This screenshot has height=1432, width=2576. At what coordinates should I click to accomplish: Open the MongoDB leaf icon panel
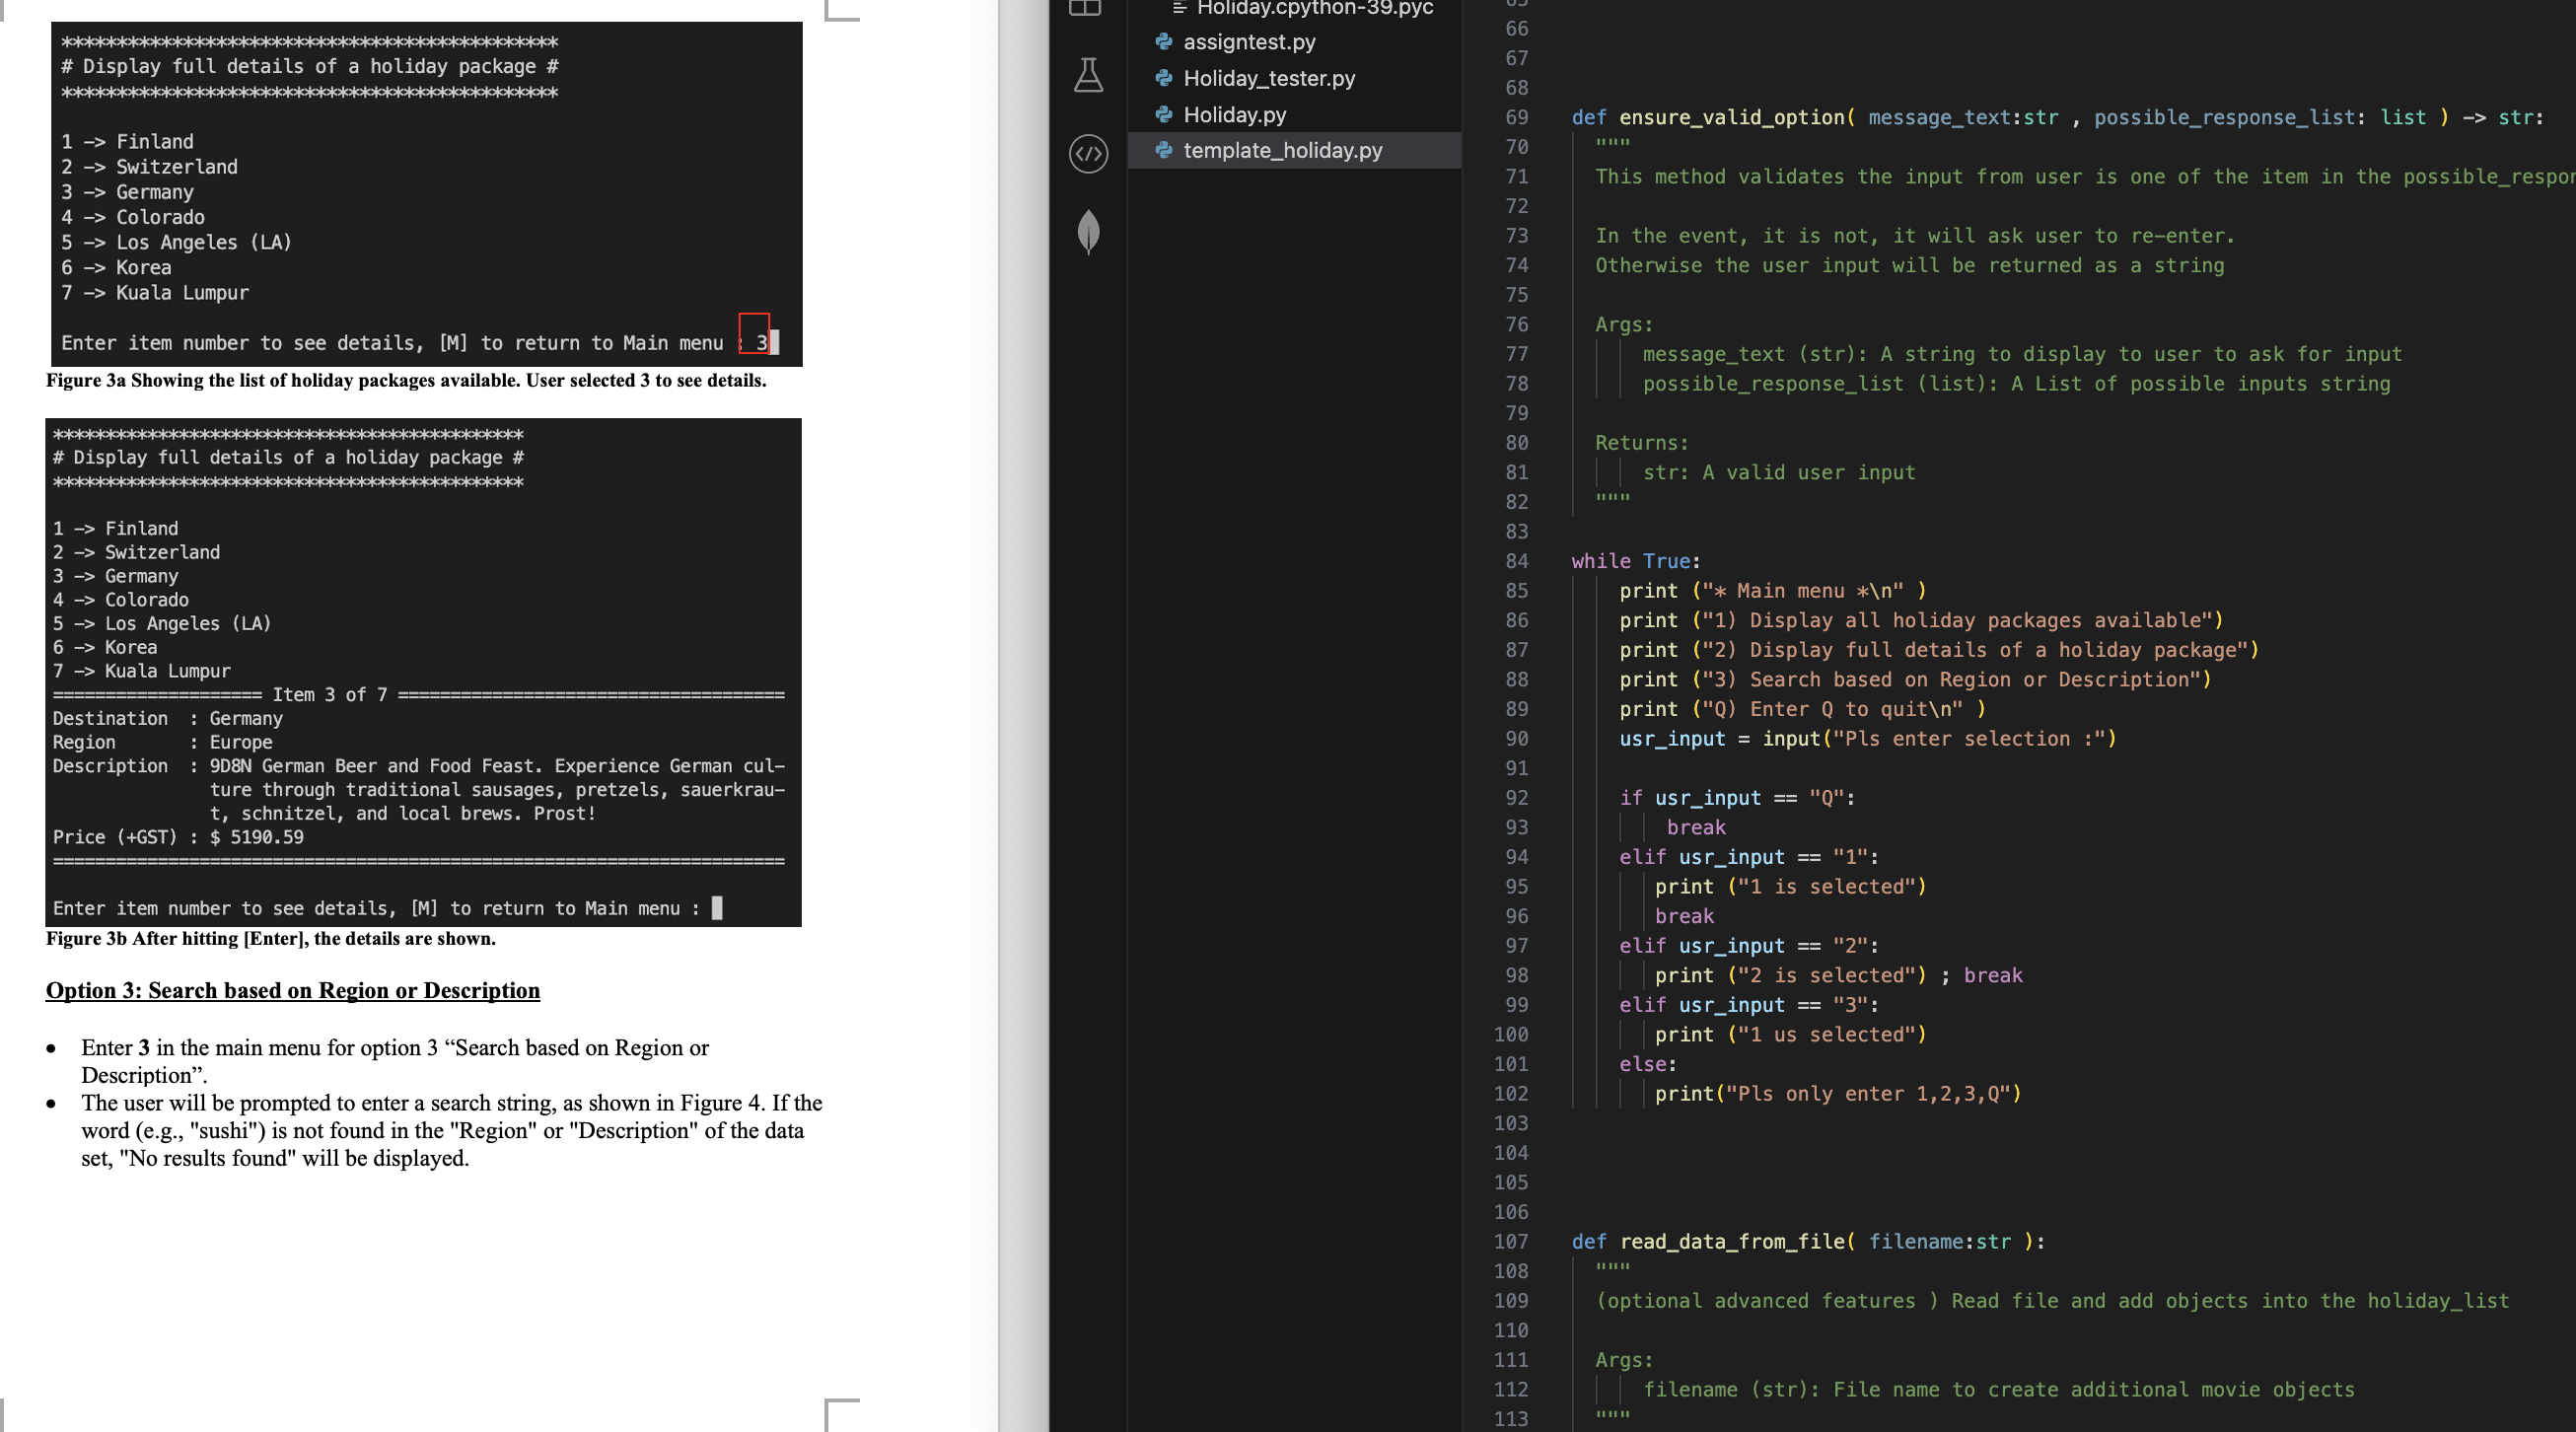coord(1088,232)
